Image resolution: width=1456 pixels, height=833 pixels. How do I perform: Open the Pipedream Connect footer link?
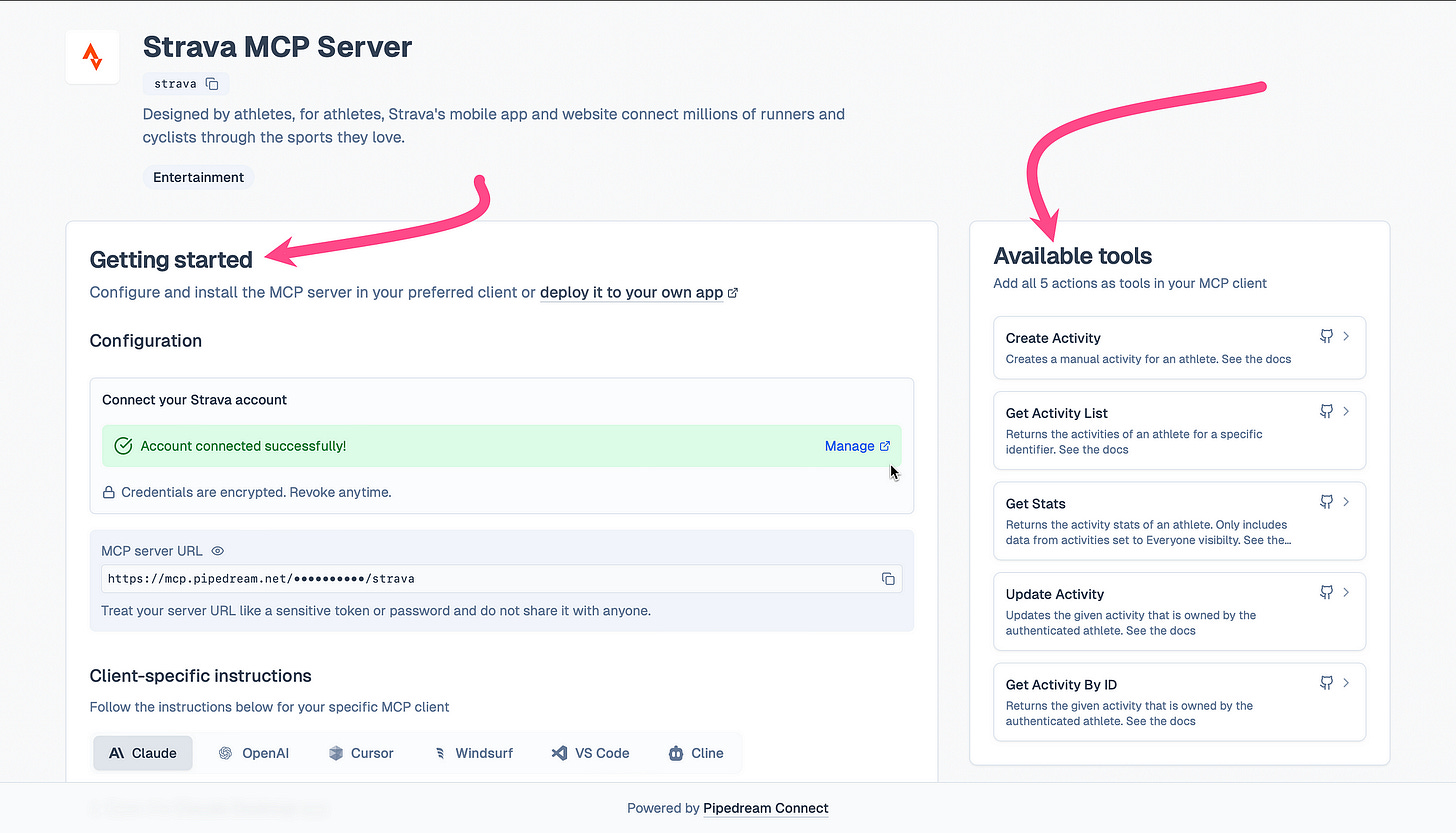766,808
